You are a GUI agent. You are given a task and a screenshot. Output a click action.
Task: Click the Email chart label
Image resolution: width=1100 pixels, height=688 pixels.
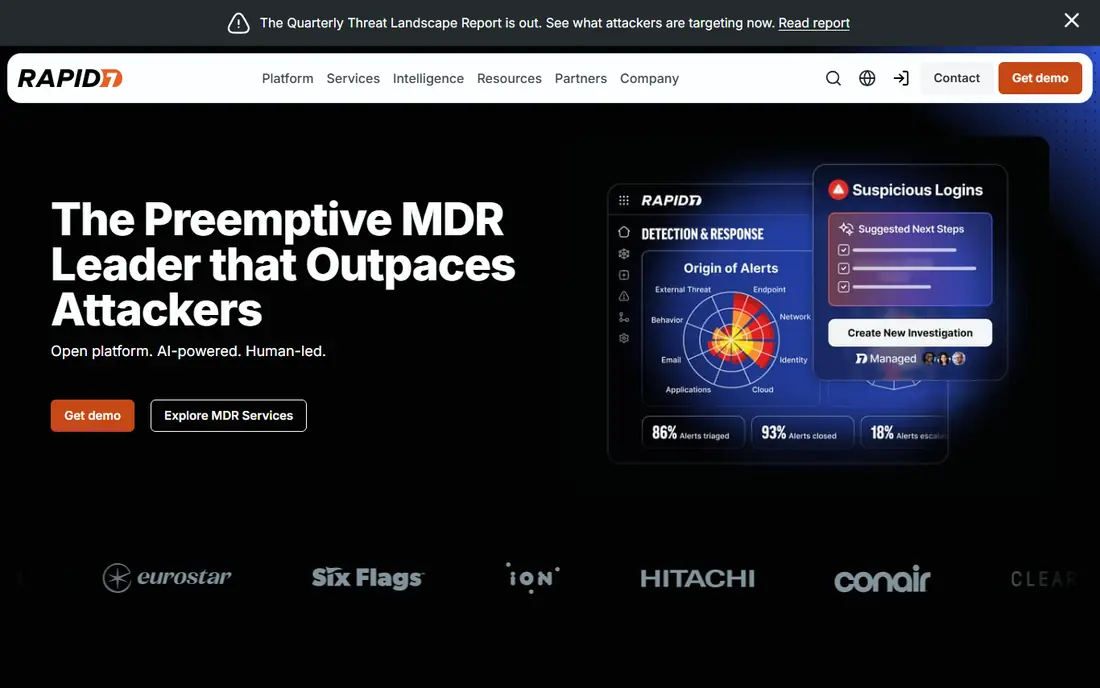click(x=671, y=360)
